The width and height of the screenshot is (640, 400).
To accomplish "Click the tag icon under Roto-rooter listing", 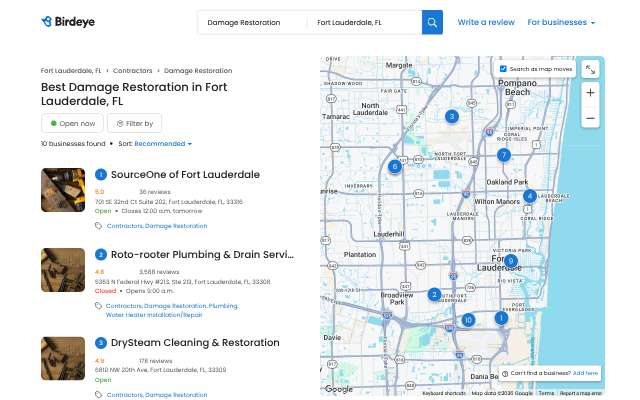I will [98, 306].
